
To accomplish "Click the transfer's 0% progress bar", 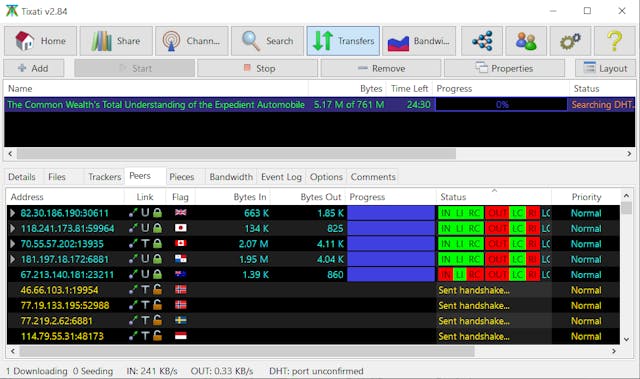I will (x=502, y=104).
